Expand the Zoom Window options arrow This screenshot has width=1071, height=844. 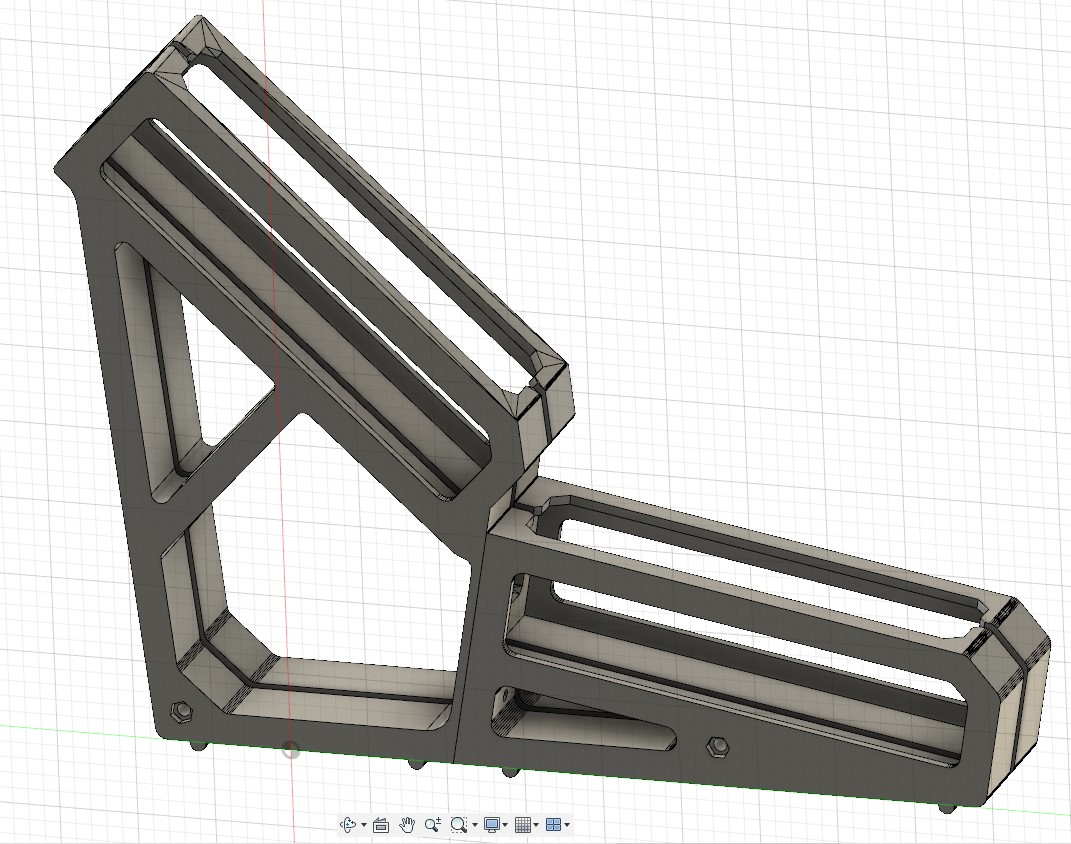(474, 826)
